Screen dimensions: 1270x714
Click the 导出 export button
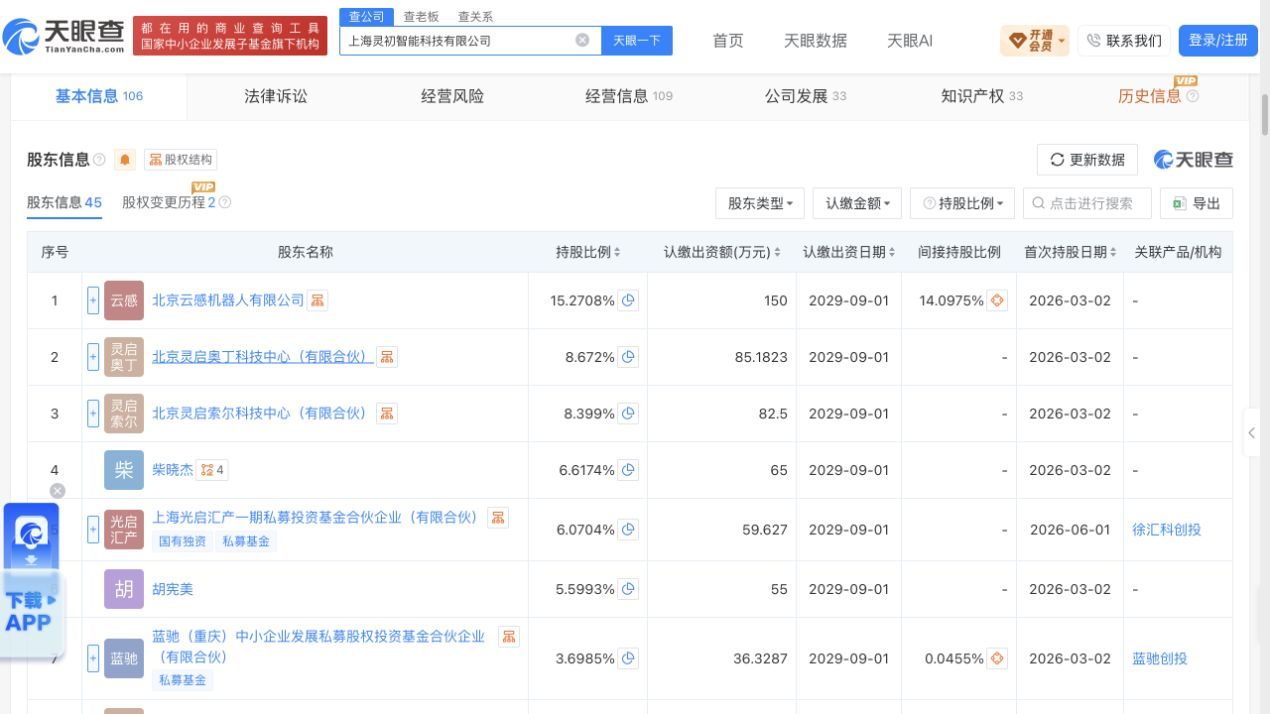pos(1197,203)
